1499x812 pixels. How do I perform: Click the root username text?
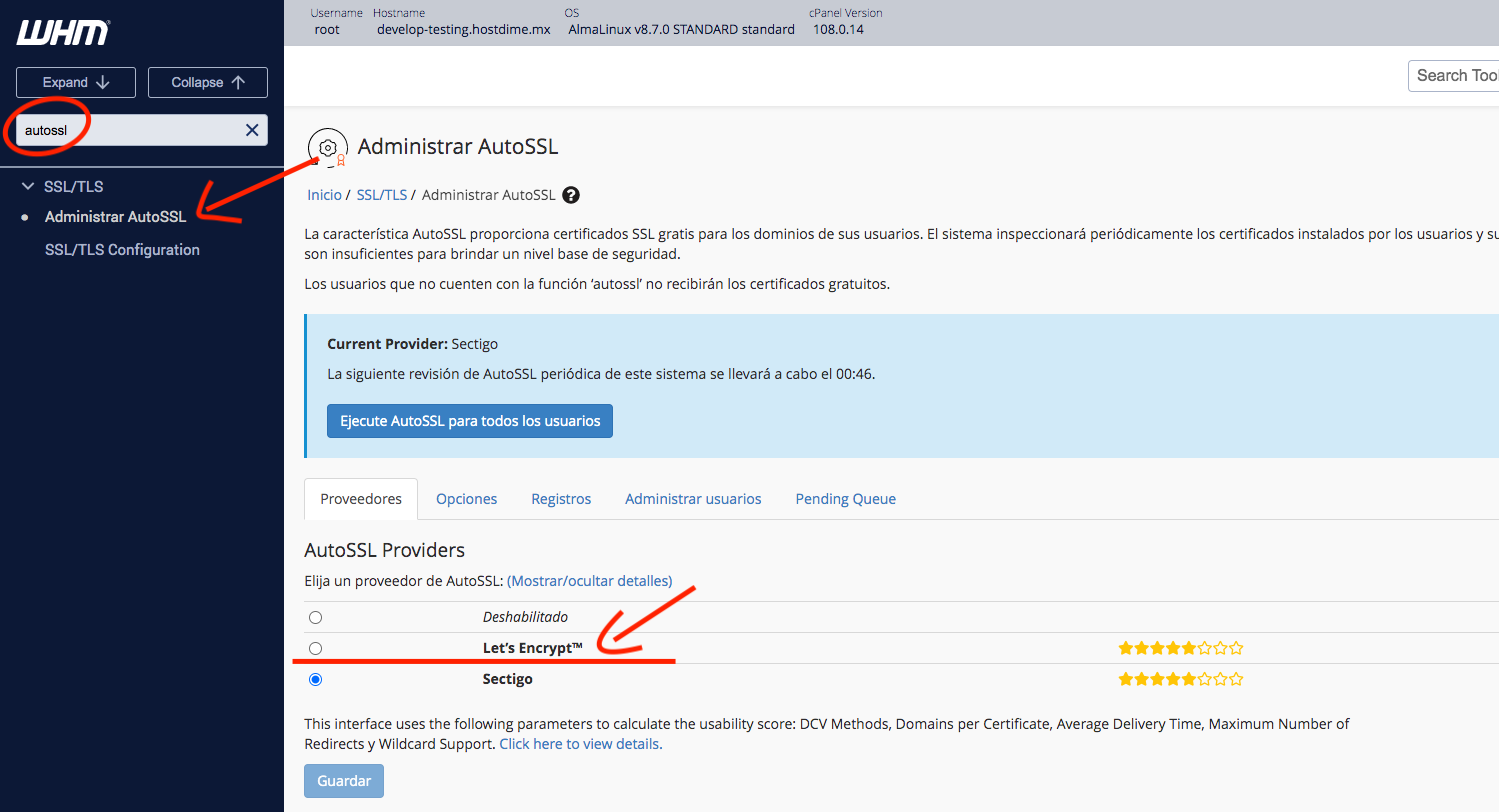(x=327, y=30)
